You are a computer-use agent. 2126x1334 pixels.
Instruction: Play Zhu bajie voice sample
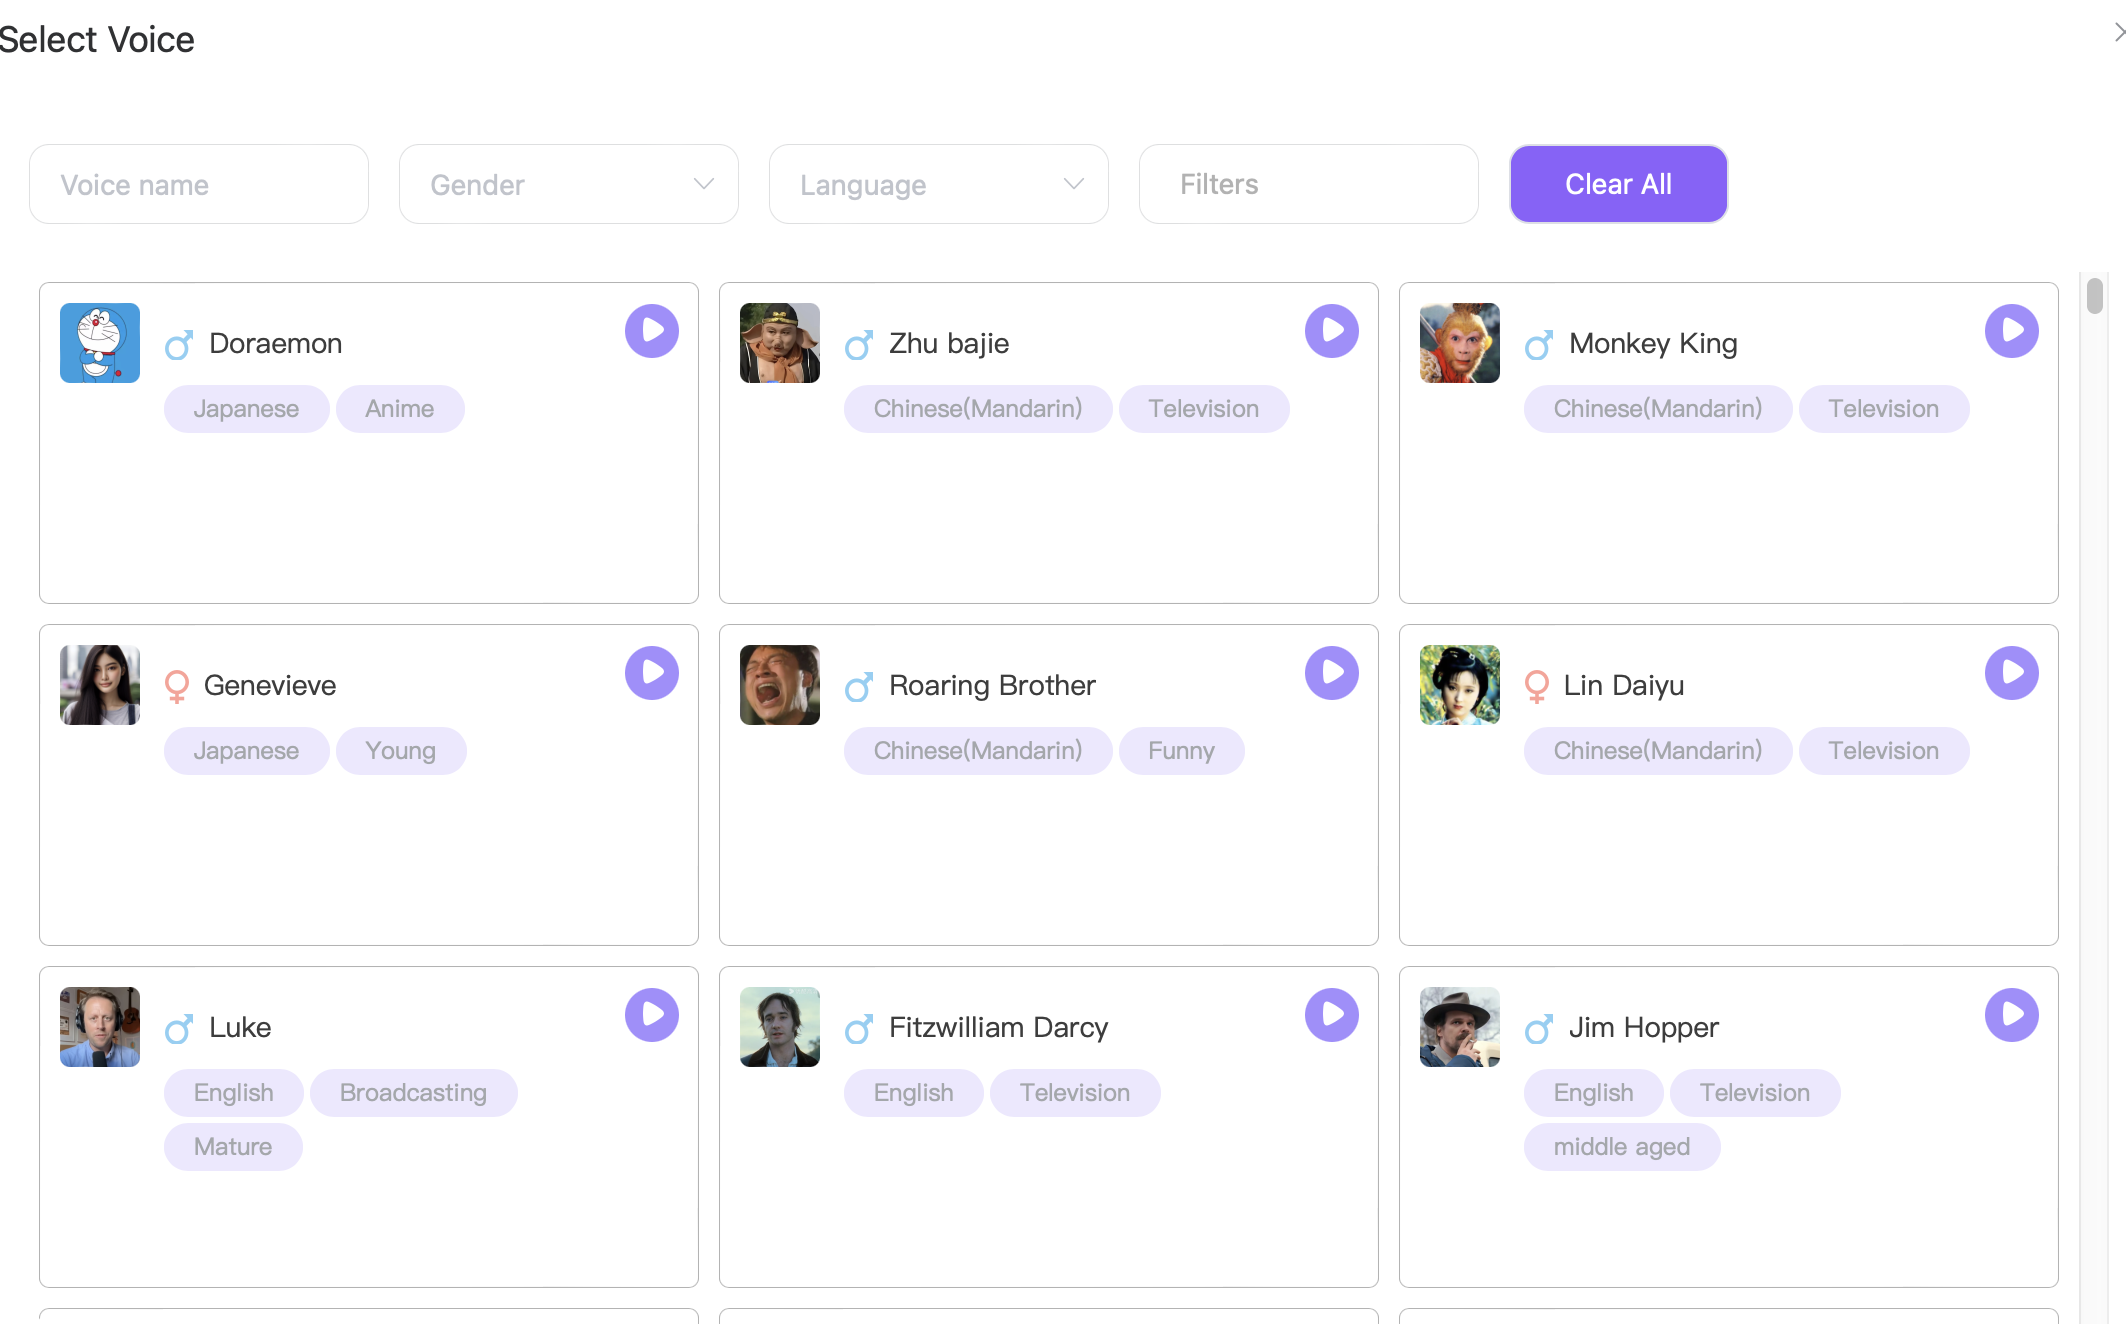coord(1331,331)
